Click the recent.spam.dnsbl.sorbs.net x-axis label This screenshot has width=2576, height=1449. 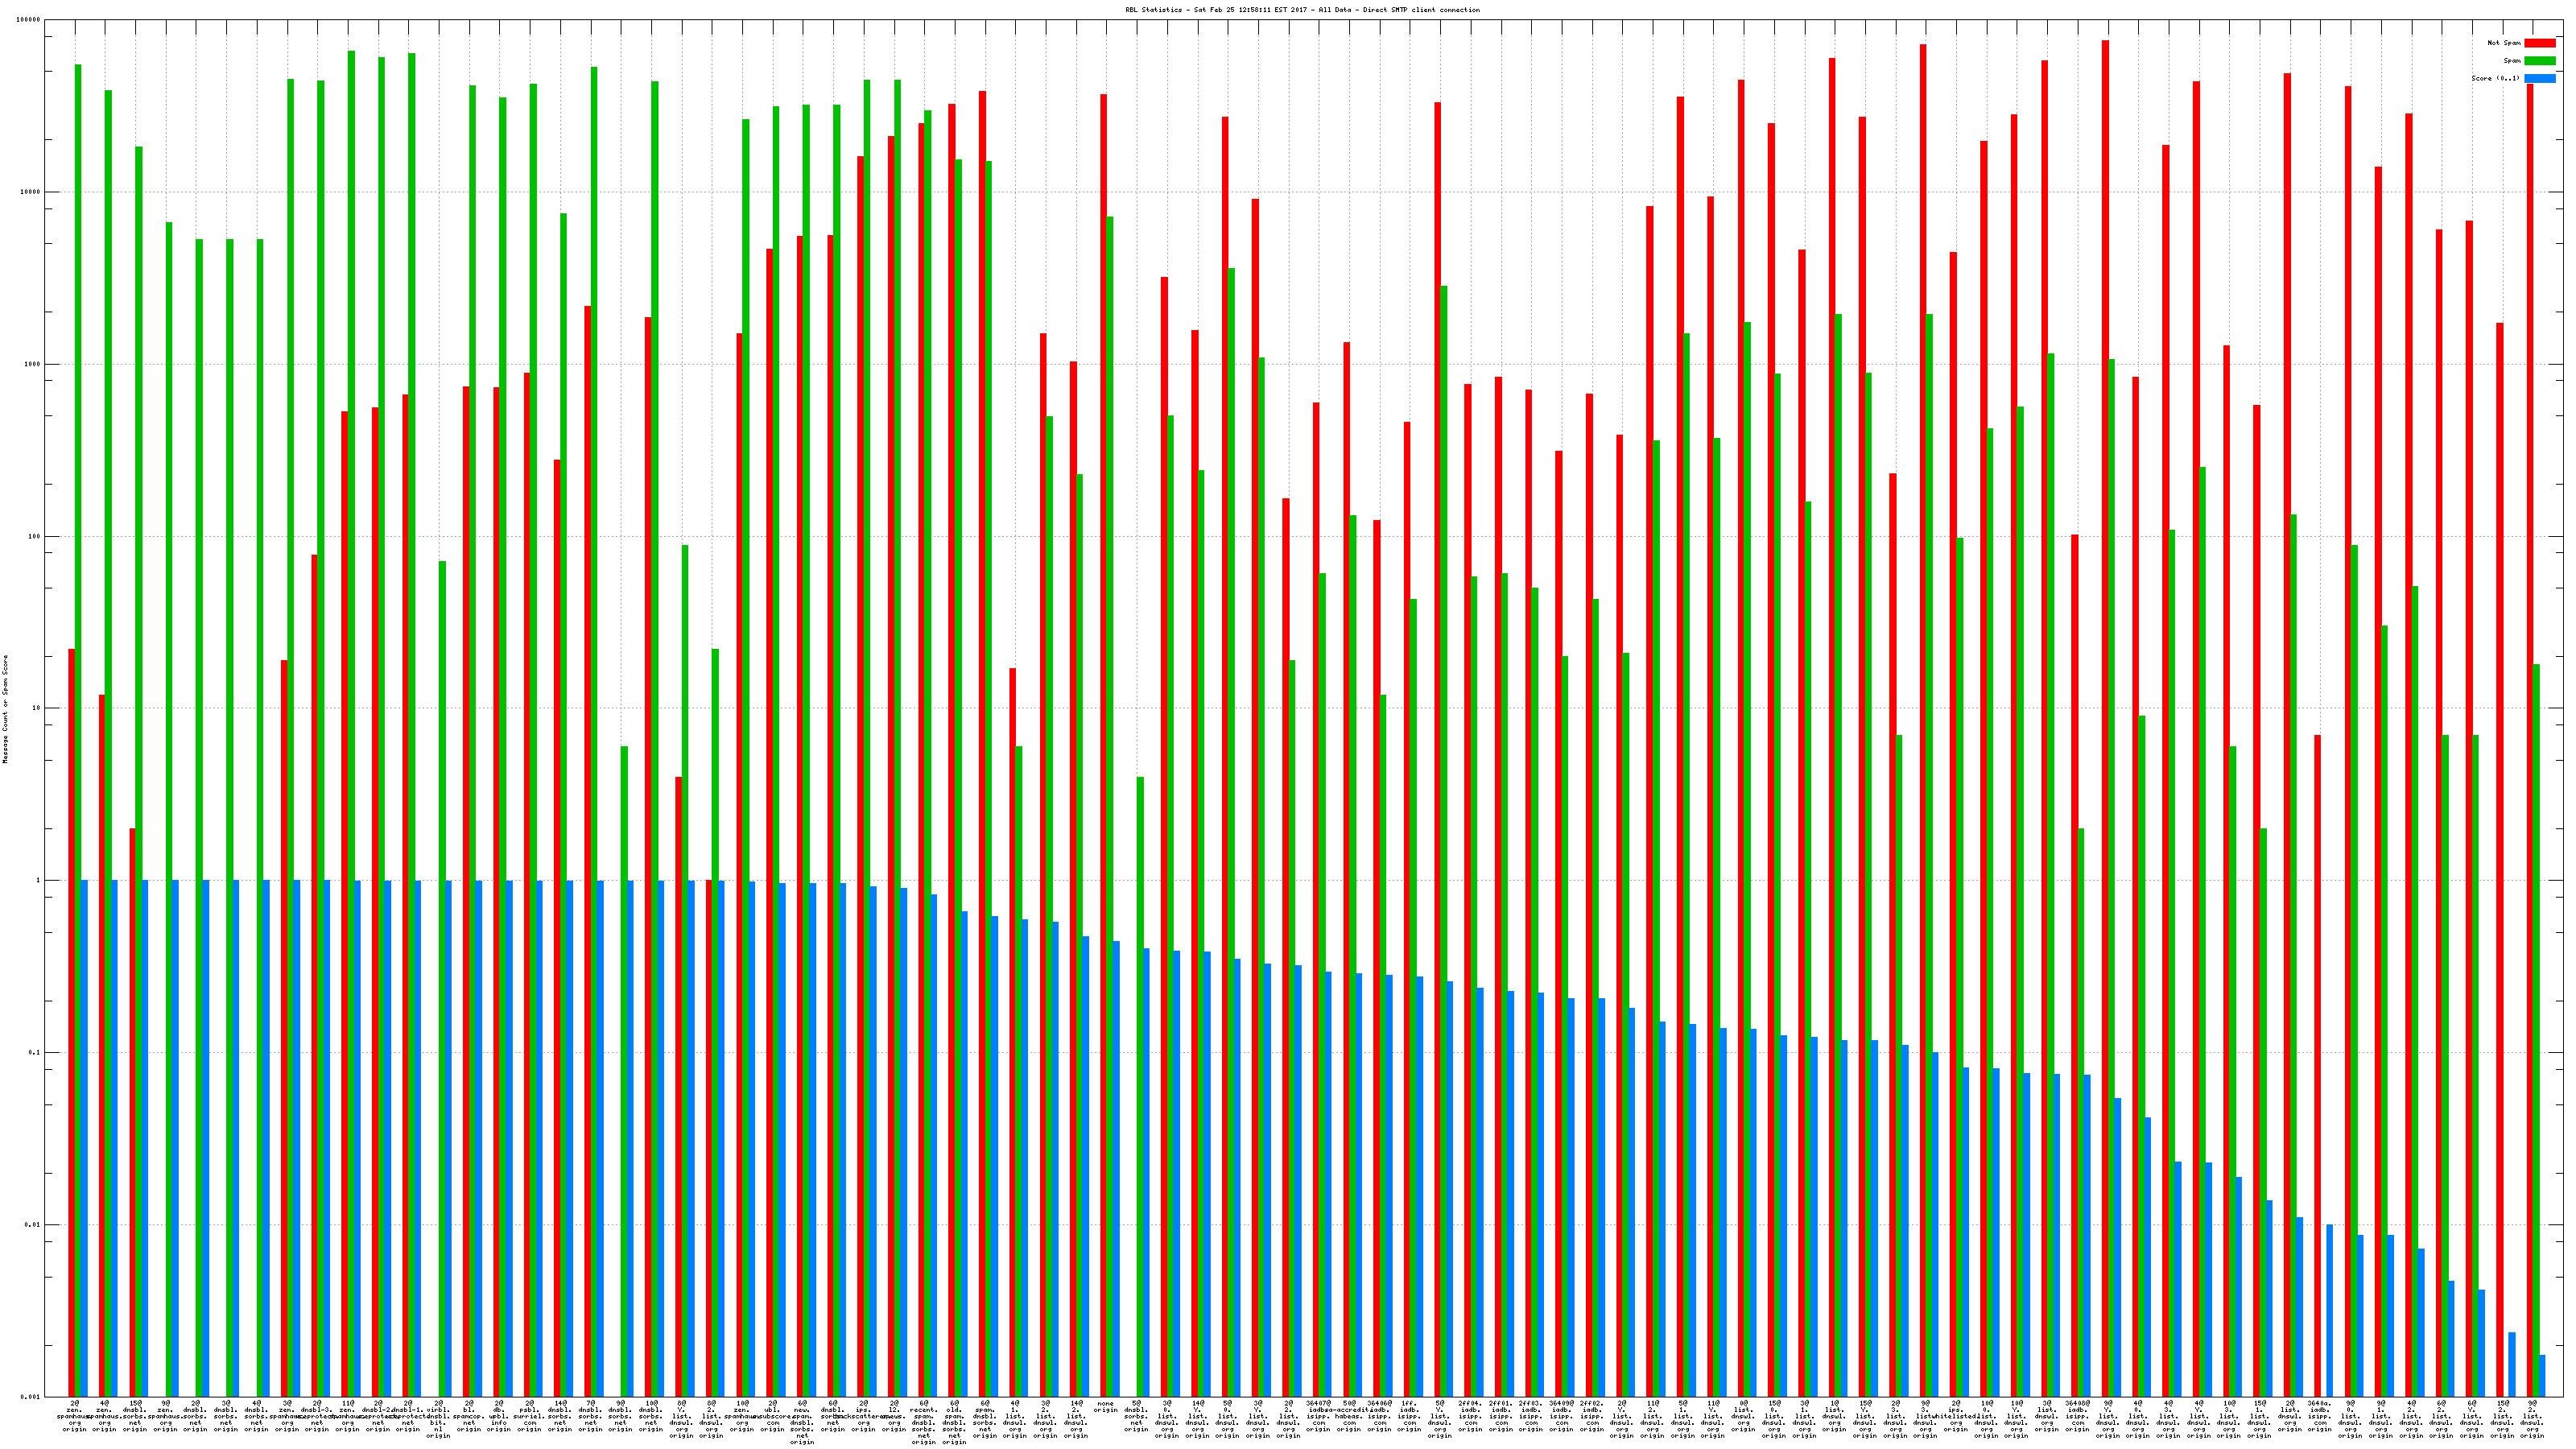pos(923,1423)
